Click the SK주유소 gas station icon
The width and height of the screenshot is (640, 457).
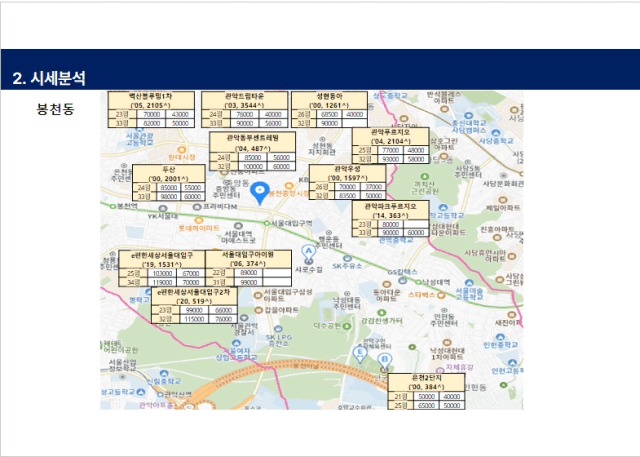[x=347, y=258]
